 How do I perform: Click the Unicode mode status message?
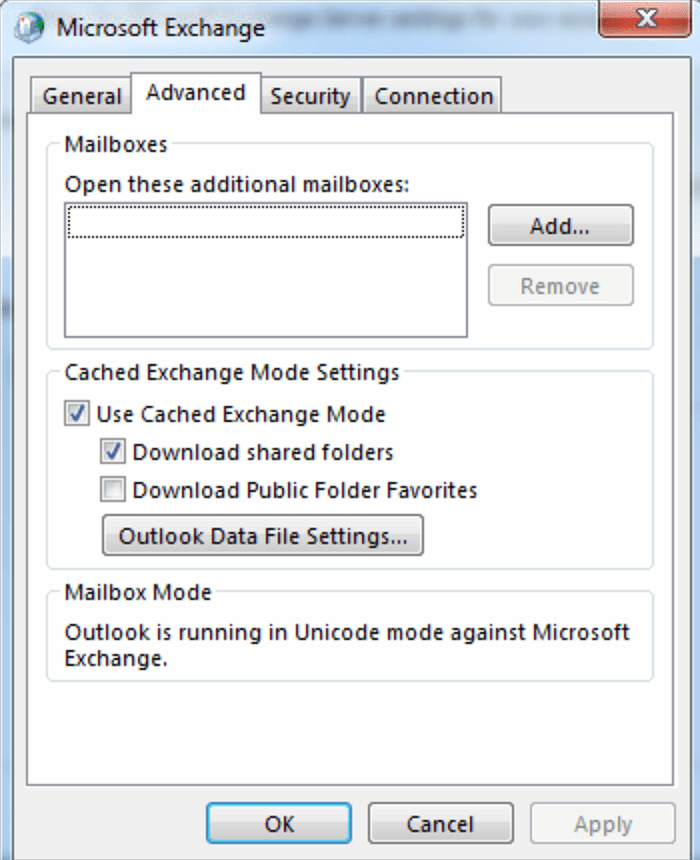[346, 645]
